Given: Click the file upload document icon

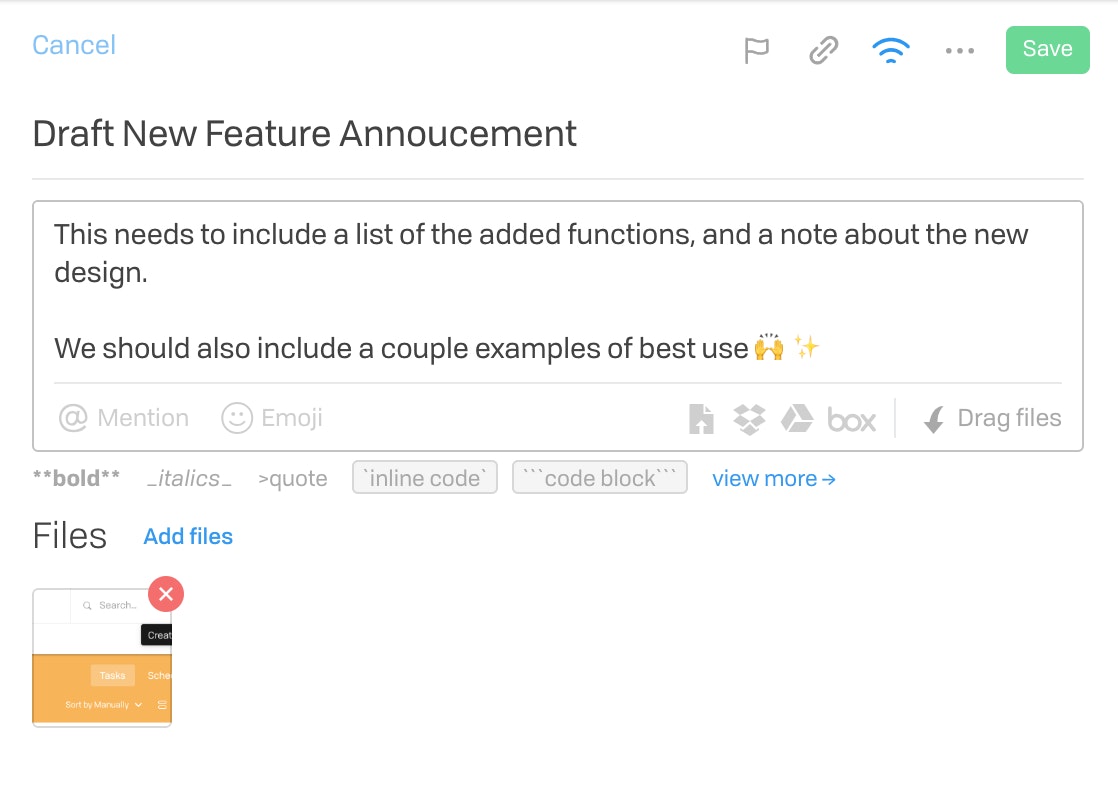Looking at the screenshot, I should (701, 419).
